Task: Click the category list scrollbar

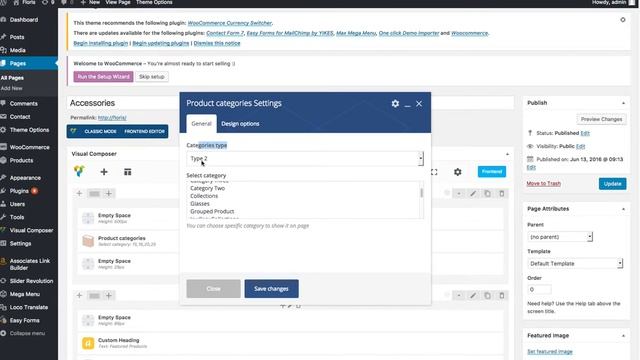Action: (421, 193)
